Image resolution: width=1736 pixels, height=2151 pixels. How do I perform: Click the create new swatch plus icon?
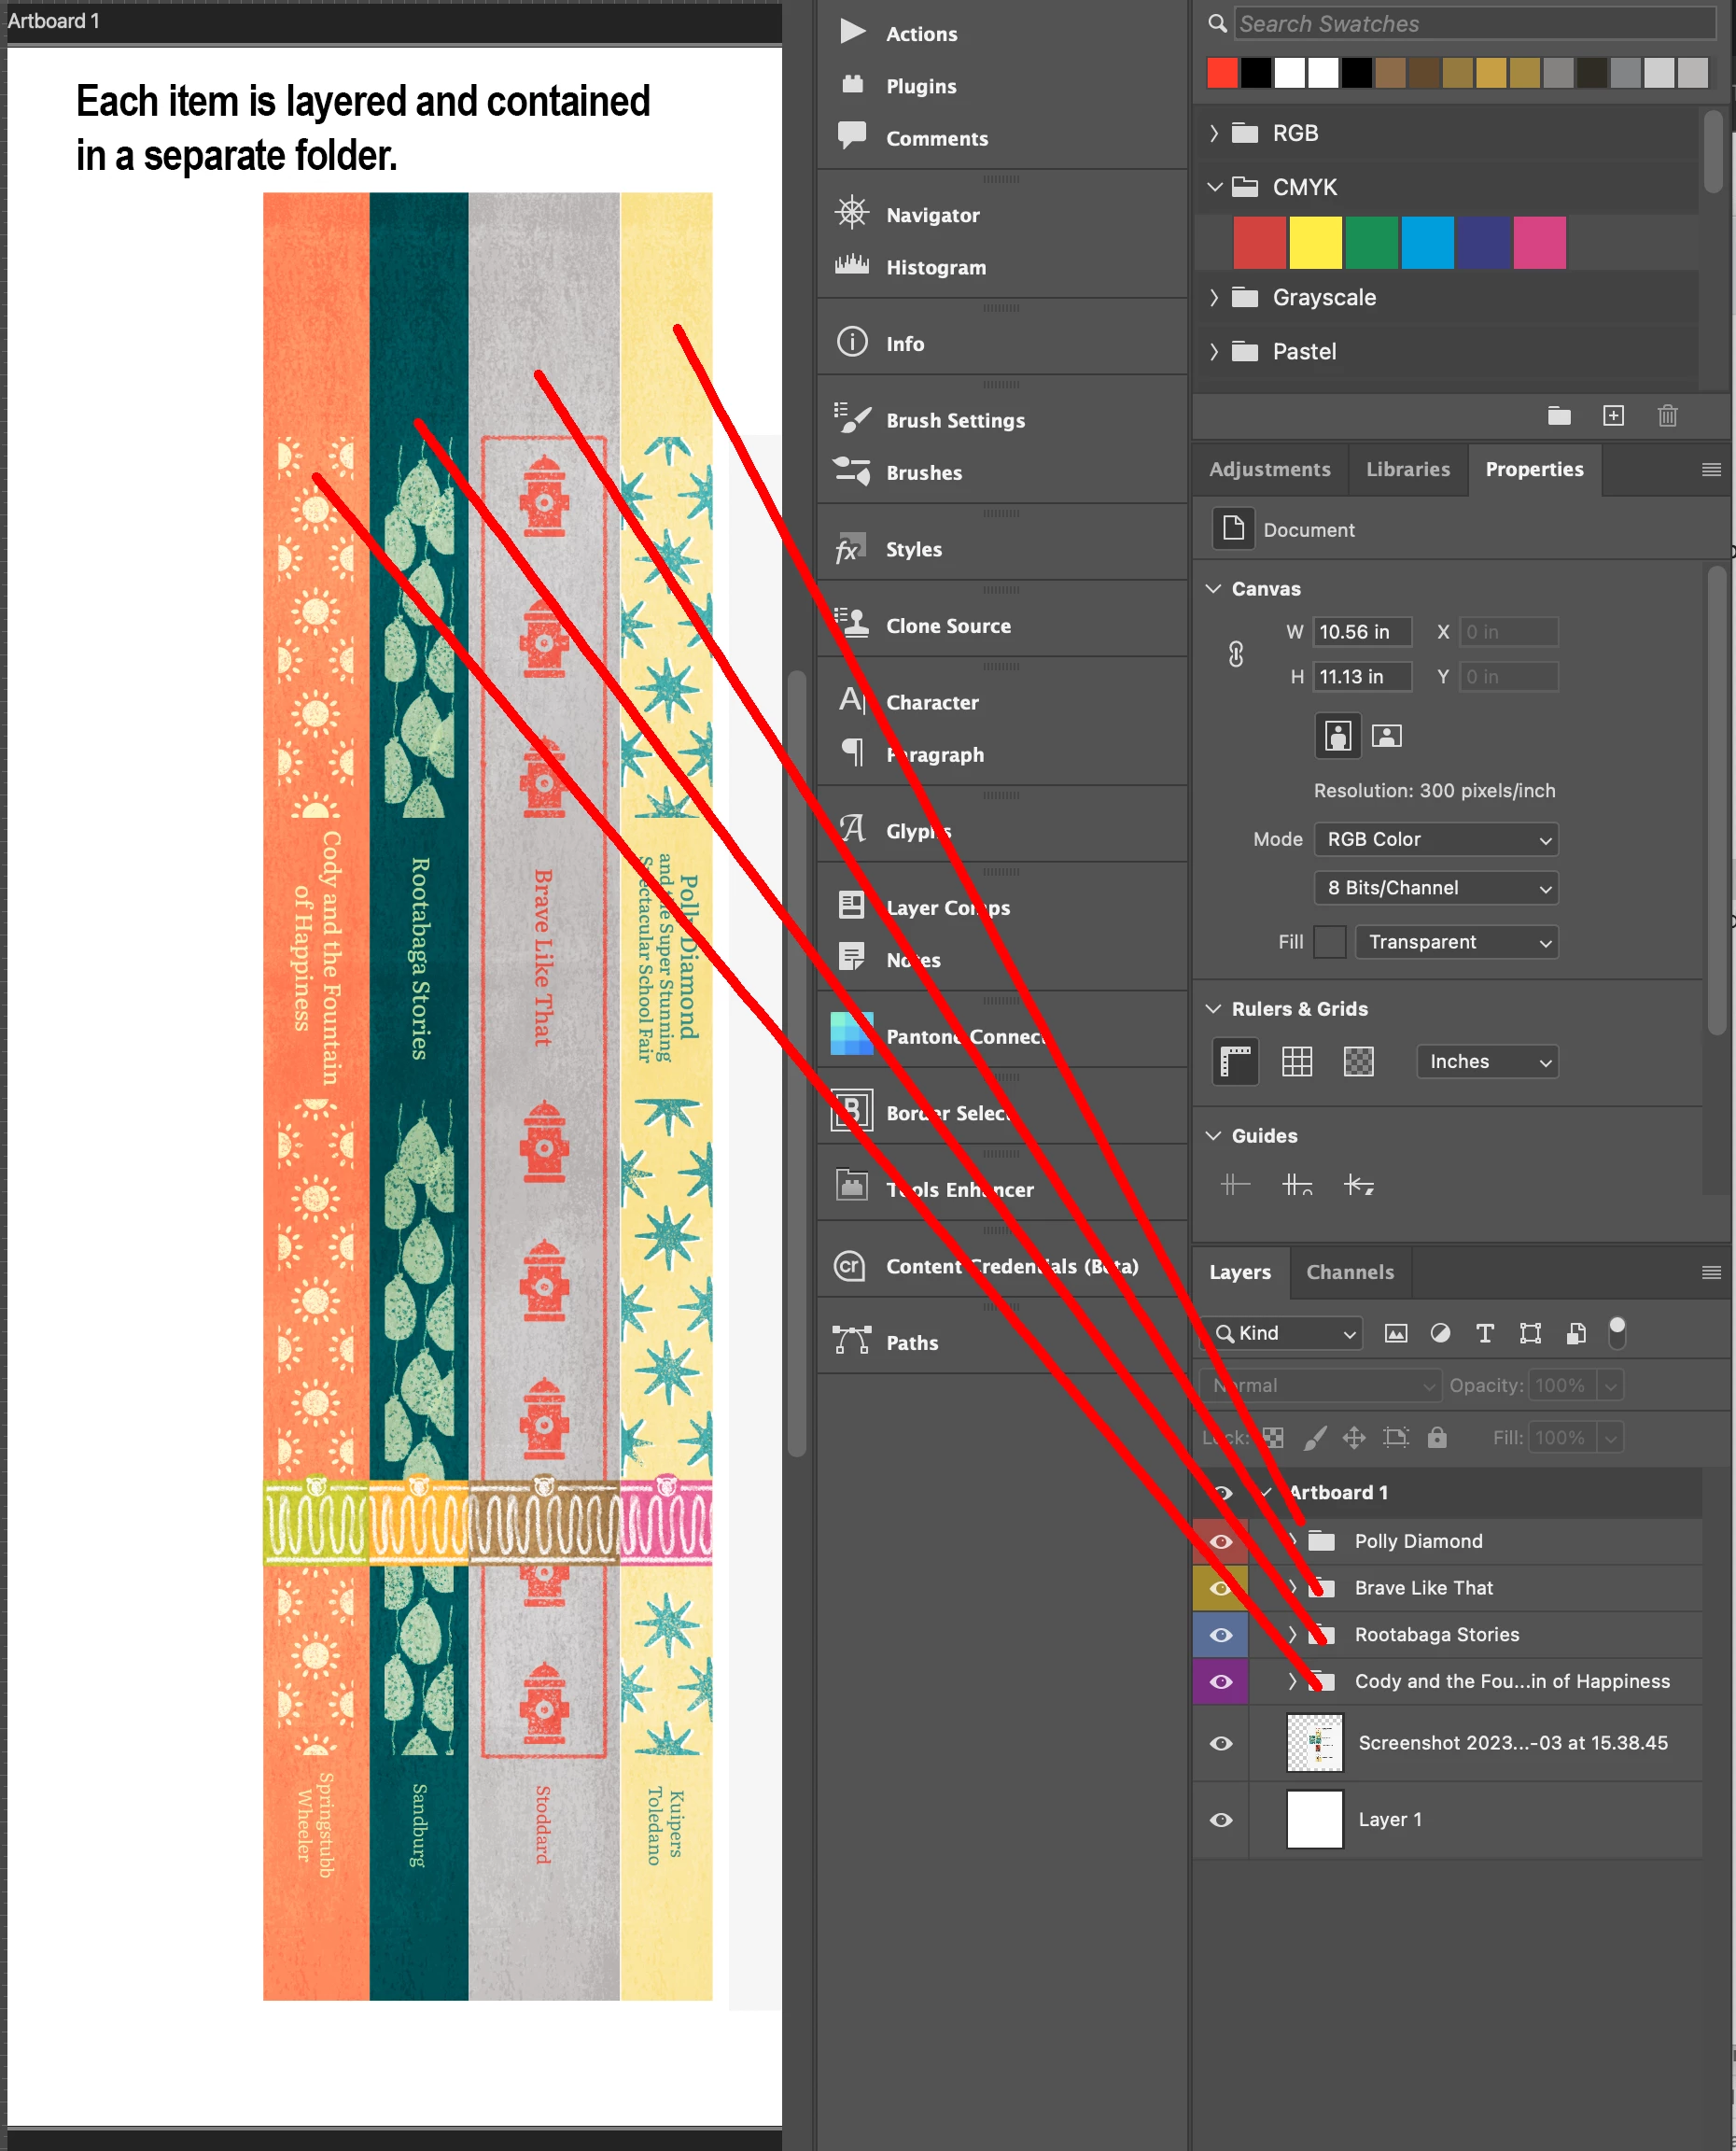point(1613,416)
